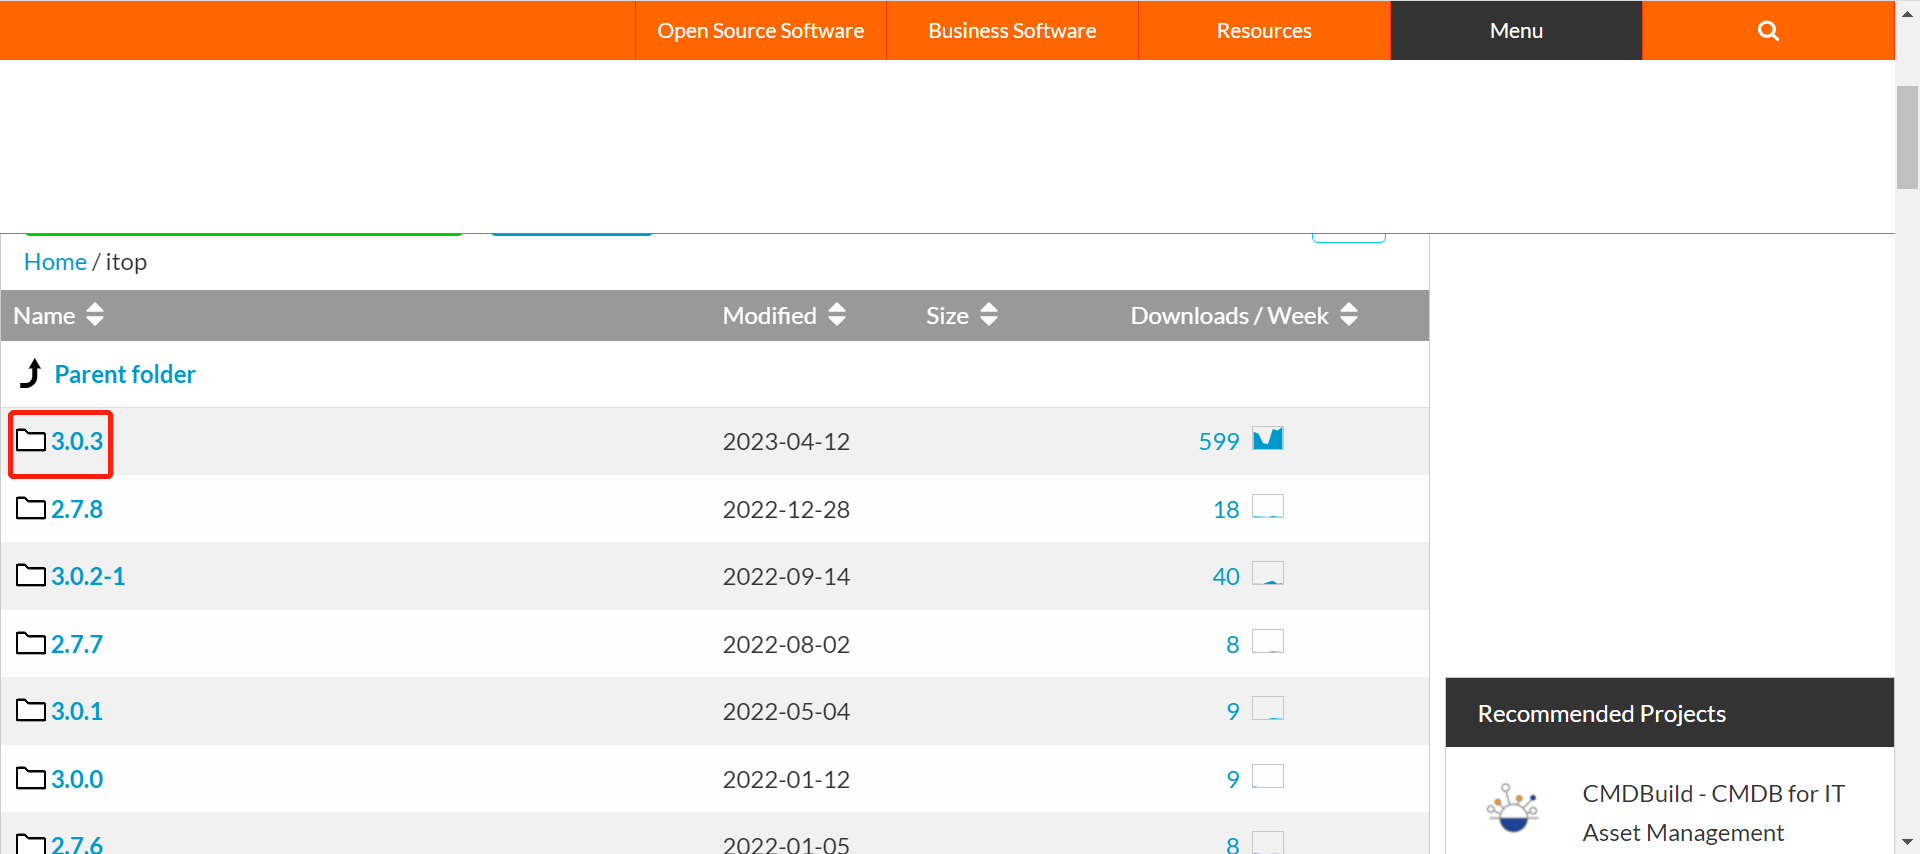
Task: View download stats chart for 3.0.3
Action: click(1268, 439)
